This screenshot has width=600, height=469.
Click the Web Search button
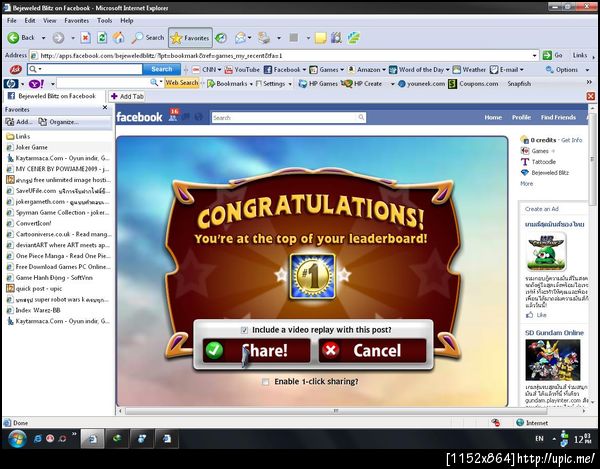pos(182,83)
